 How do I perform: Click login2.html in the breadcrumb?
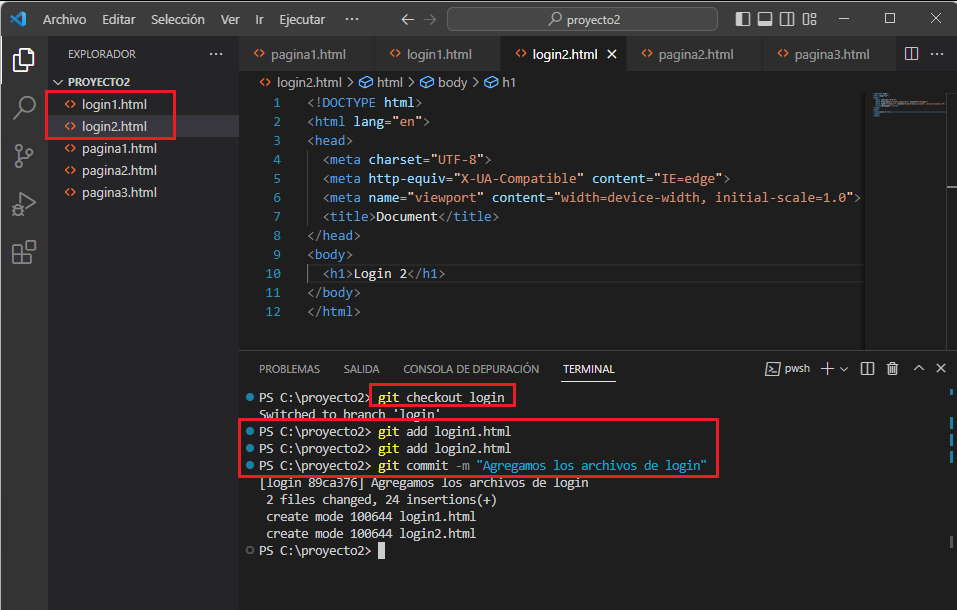[x=309, y=82]
